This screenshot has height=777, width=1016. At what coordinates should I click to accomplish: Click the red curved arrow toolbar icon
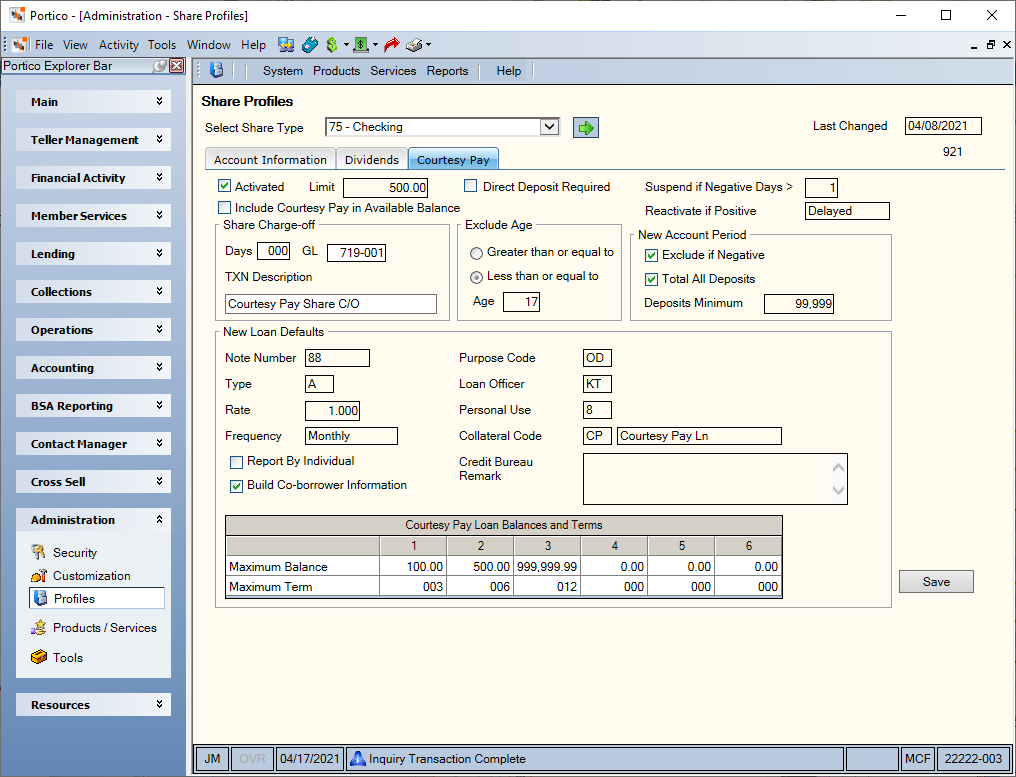tap(391, 44)
